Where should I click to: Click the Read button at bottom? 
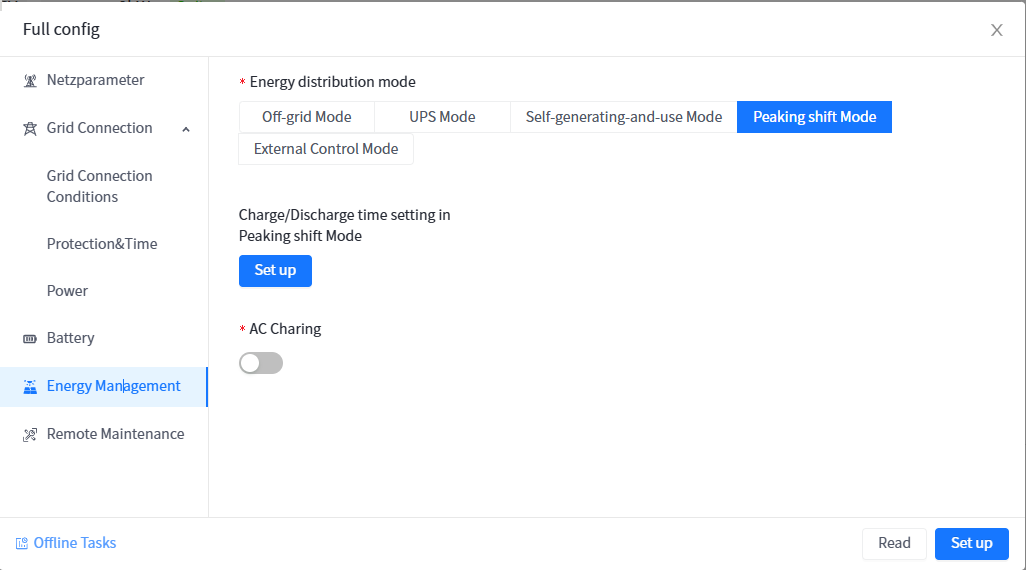point(894,543)
